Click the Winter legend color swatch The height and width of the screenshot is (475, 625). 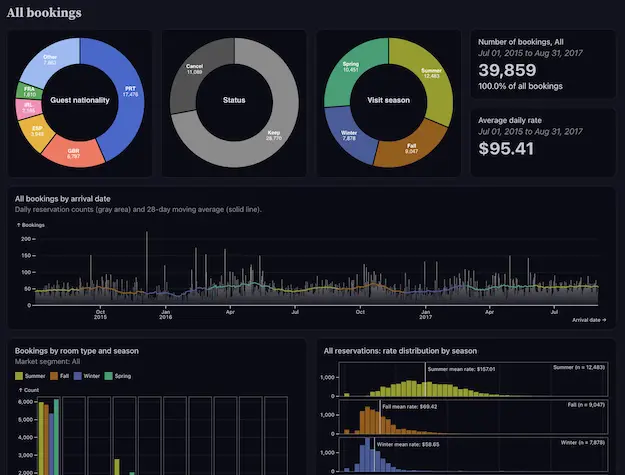click(x=78, y=376)
